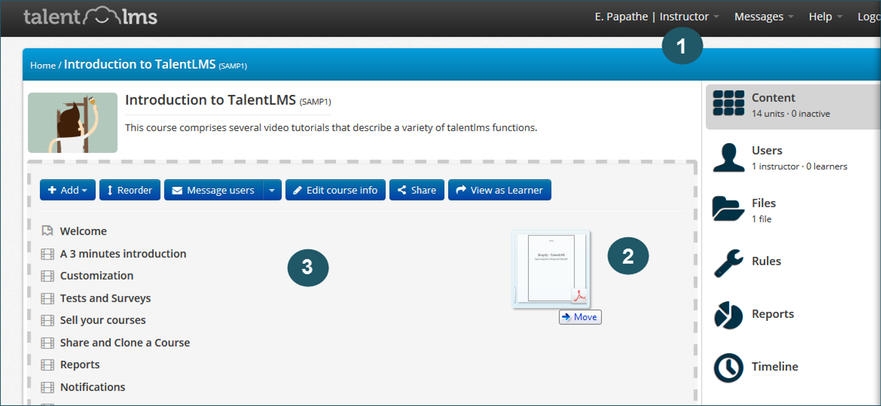This screenshot has width=881, height=406.
Task: Go to Home breadcrumb link
Action: [43, 65]
